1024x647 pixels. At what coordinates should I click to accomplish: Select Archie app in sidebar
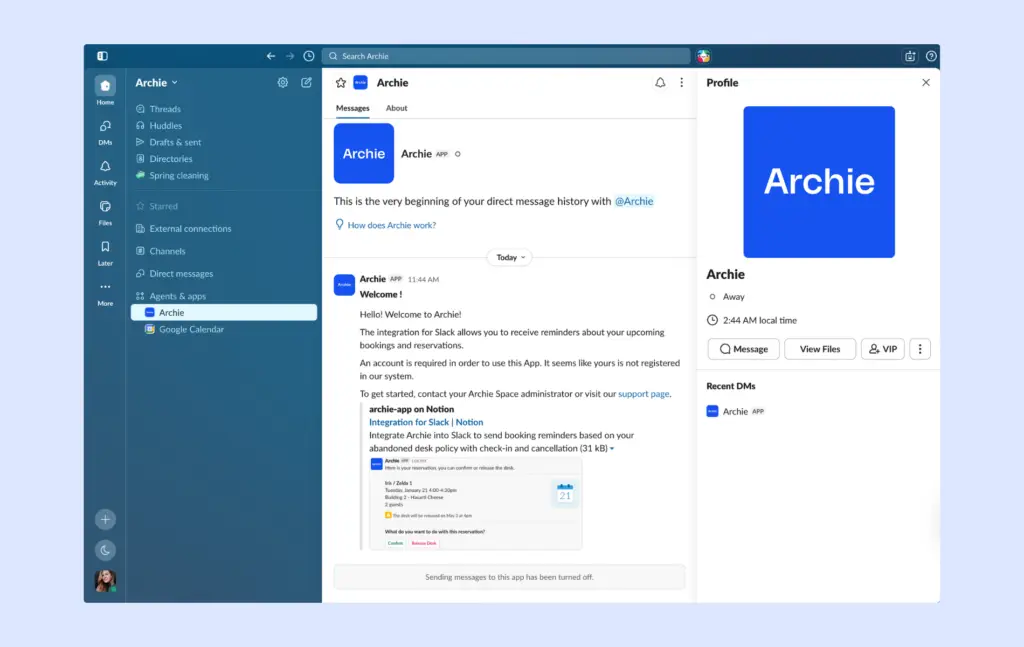click(x=224, y=313)
